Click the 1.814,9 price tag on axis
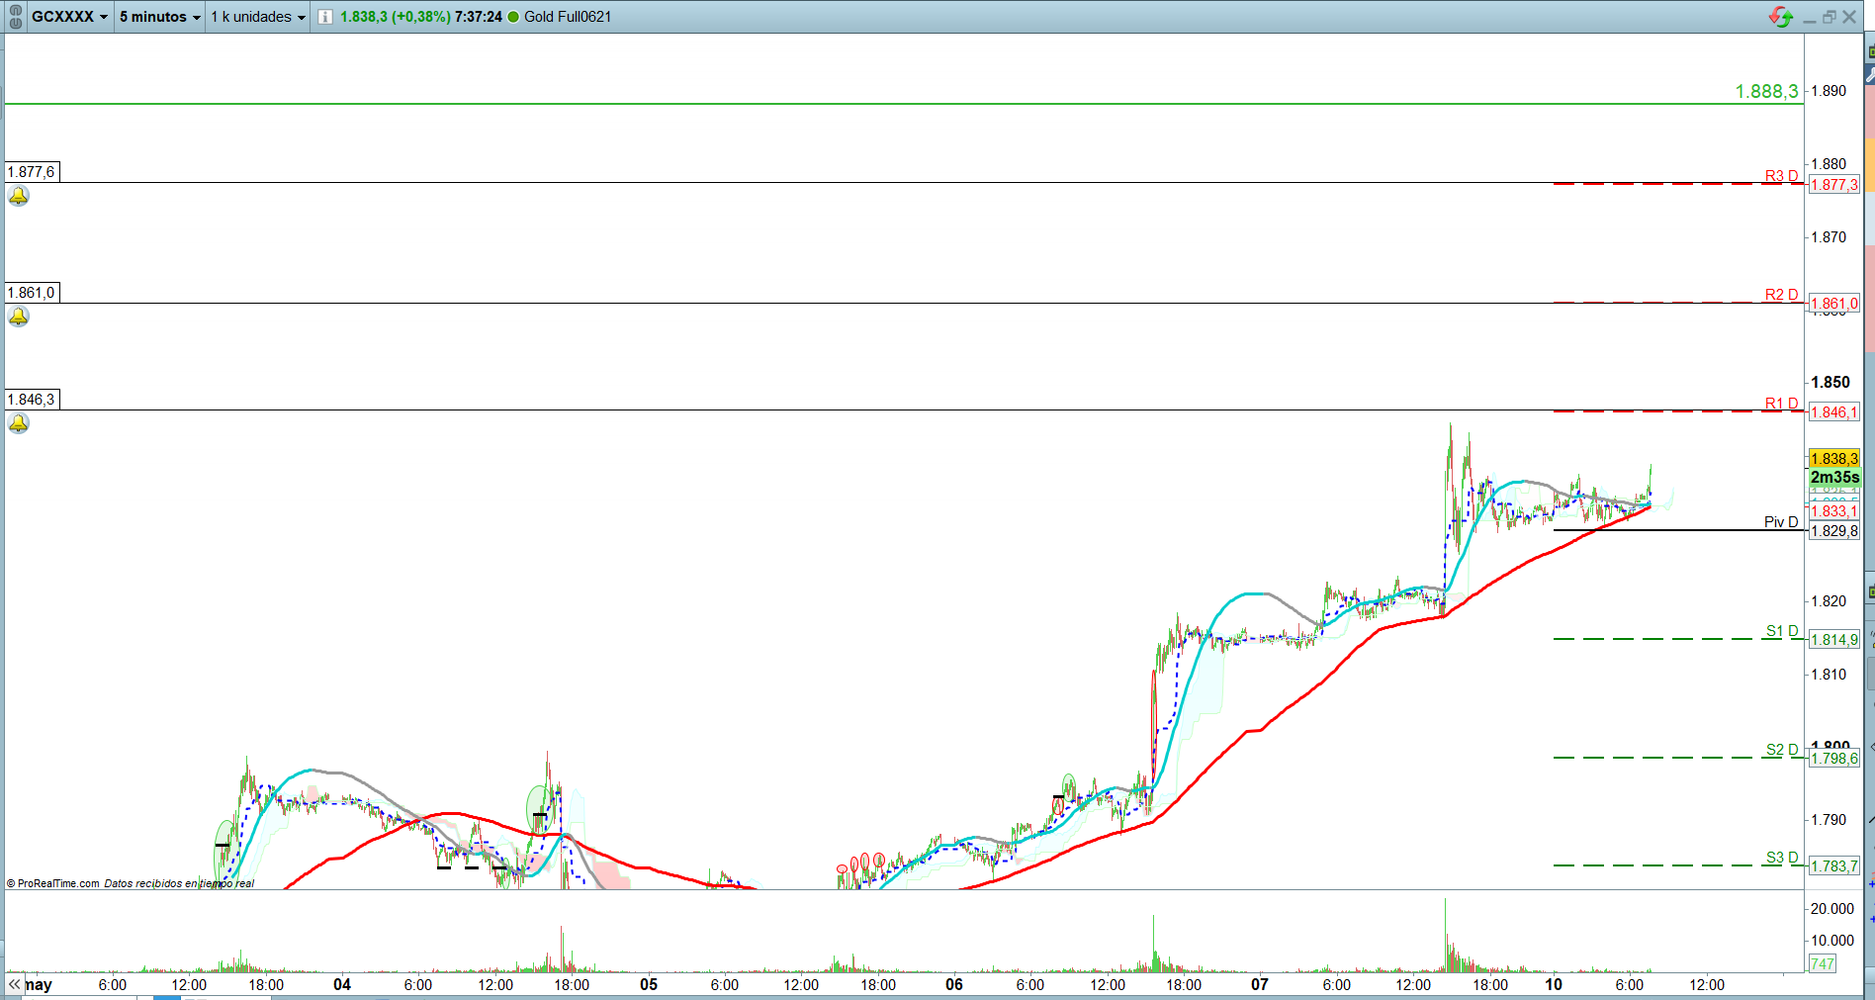The height and width of the screenshot is (1000, 1875). (1834, 640)
